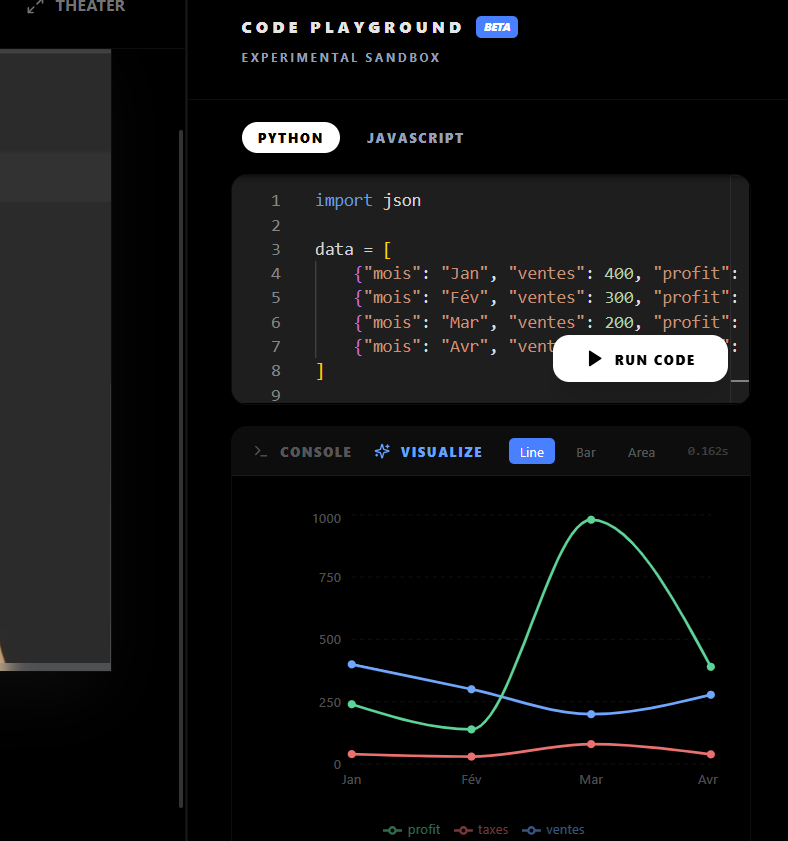The image size is (788, 841).
Task: Select the Line chart type
Action: coord(532,452)
